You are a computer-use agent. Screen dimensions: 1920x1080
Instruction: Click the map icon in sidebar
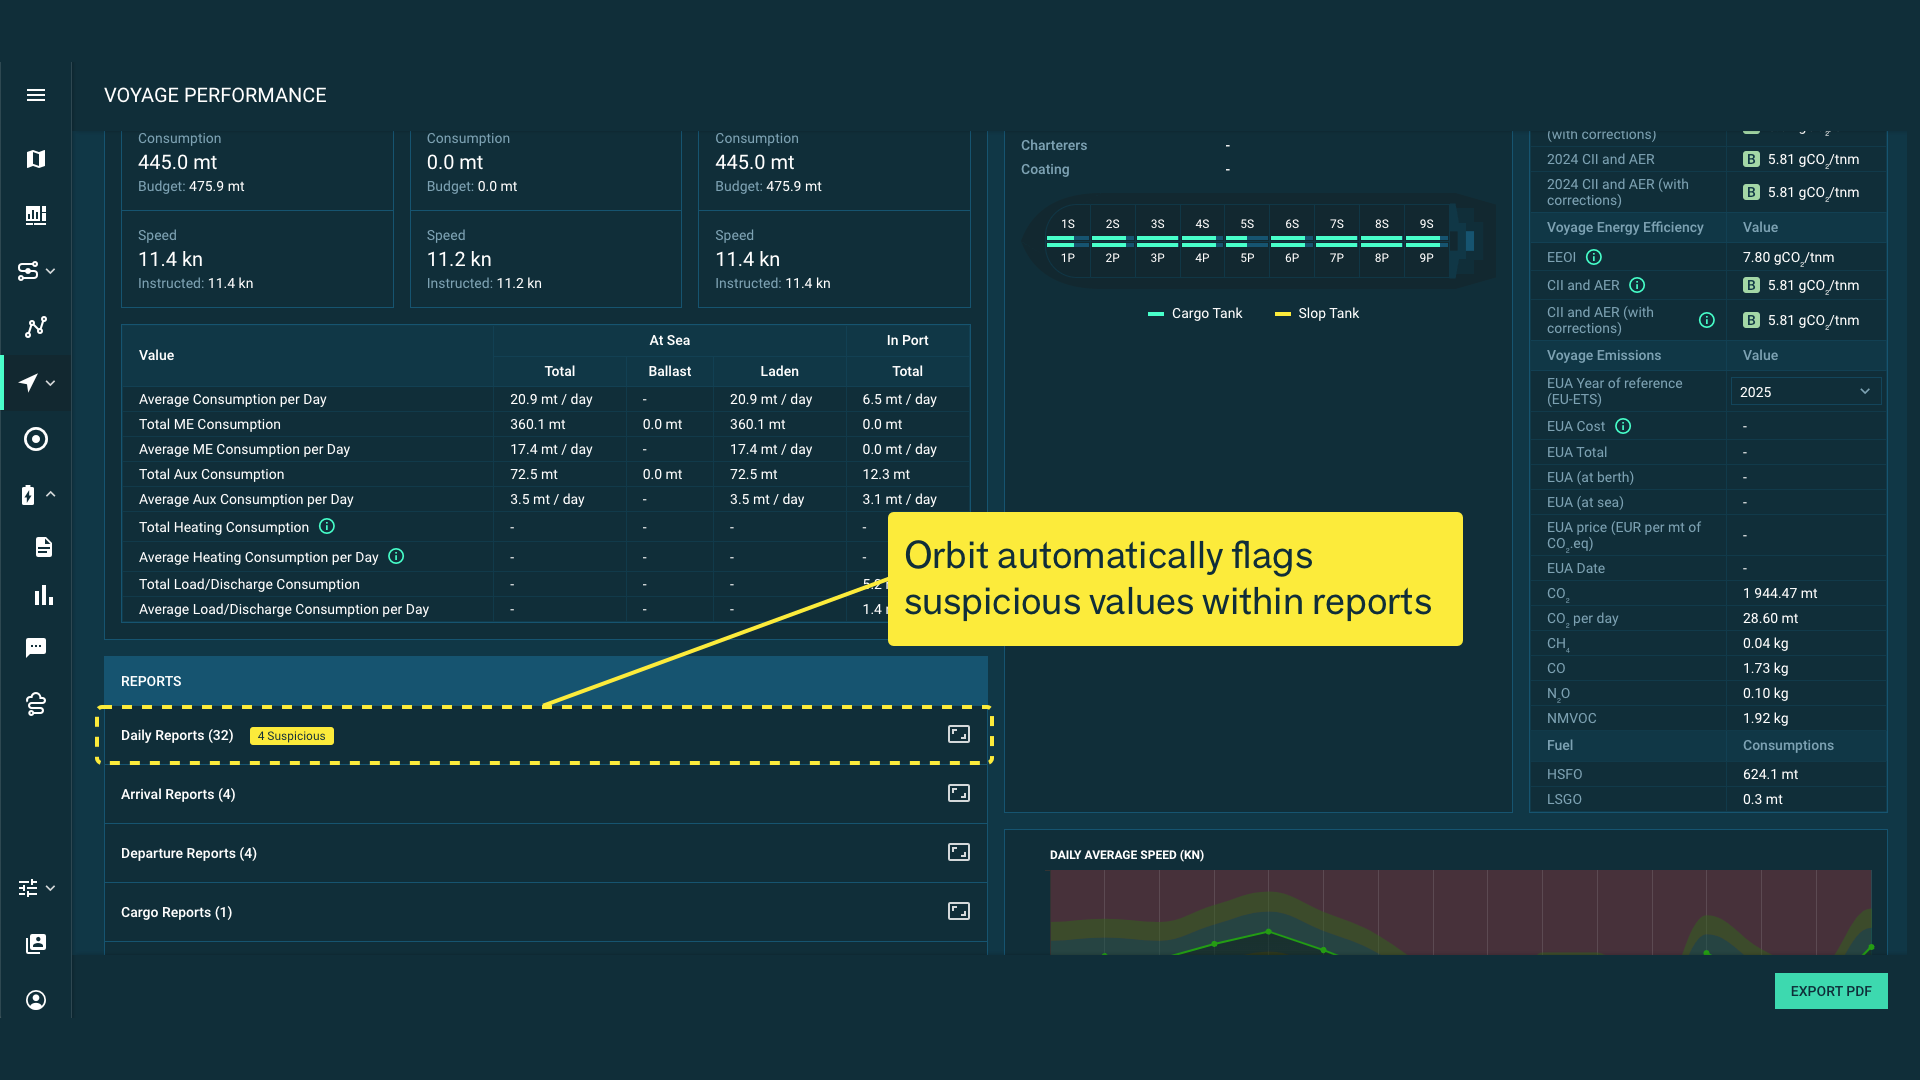point(36,159)
